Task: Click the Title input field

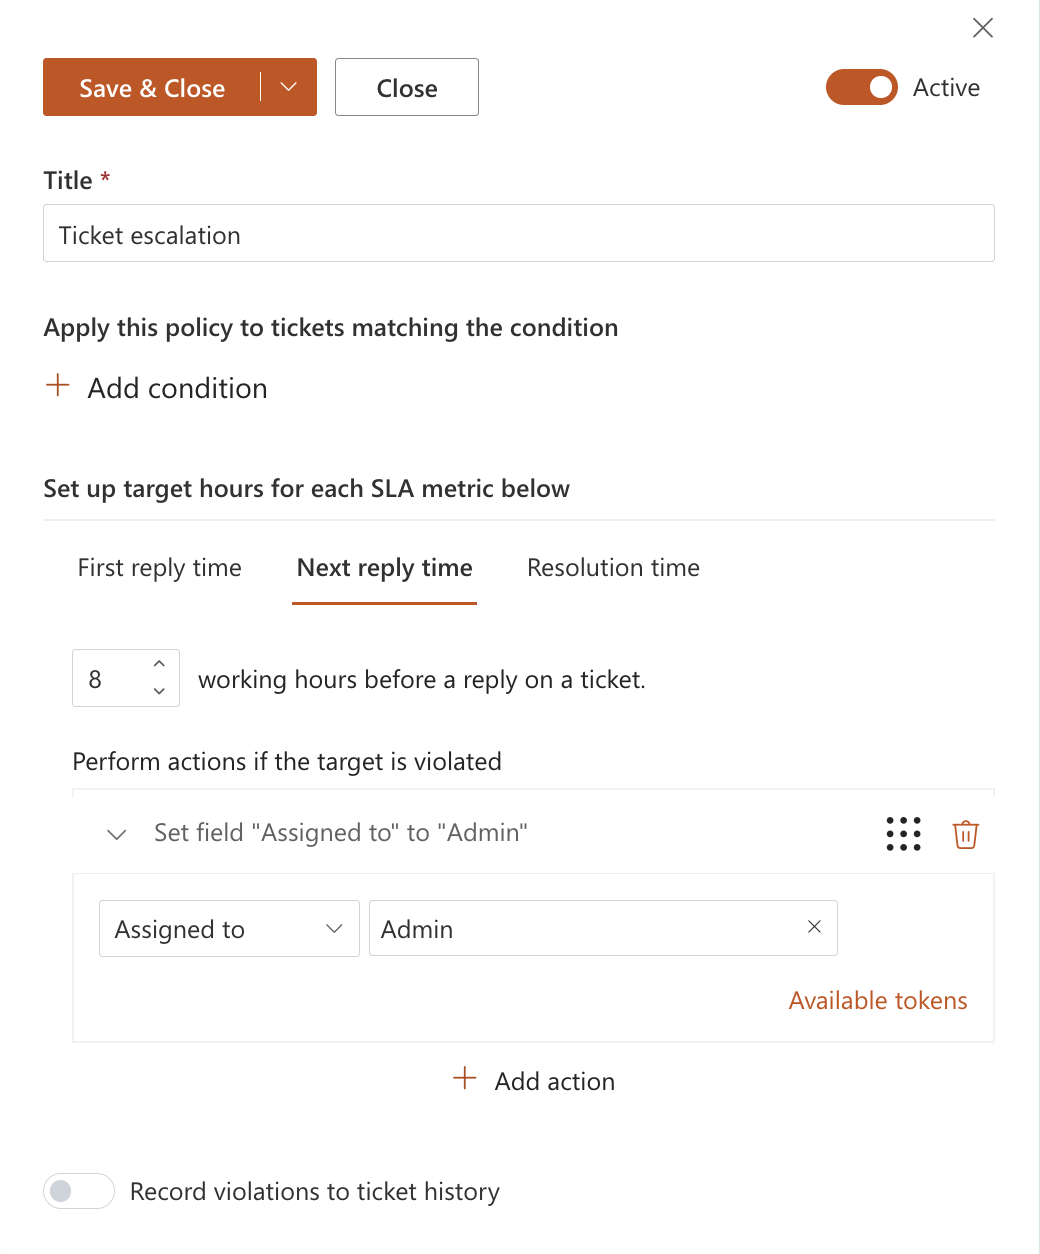Action: click(x=518, y=234)
